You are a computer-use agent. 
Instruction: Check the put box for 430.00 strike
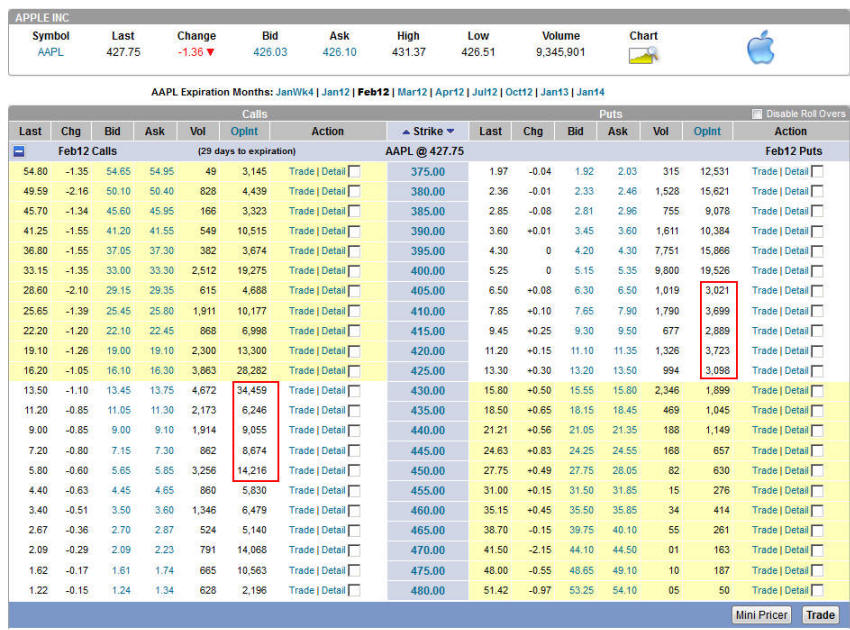pyautogui.click(x=818, y=390)
